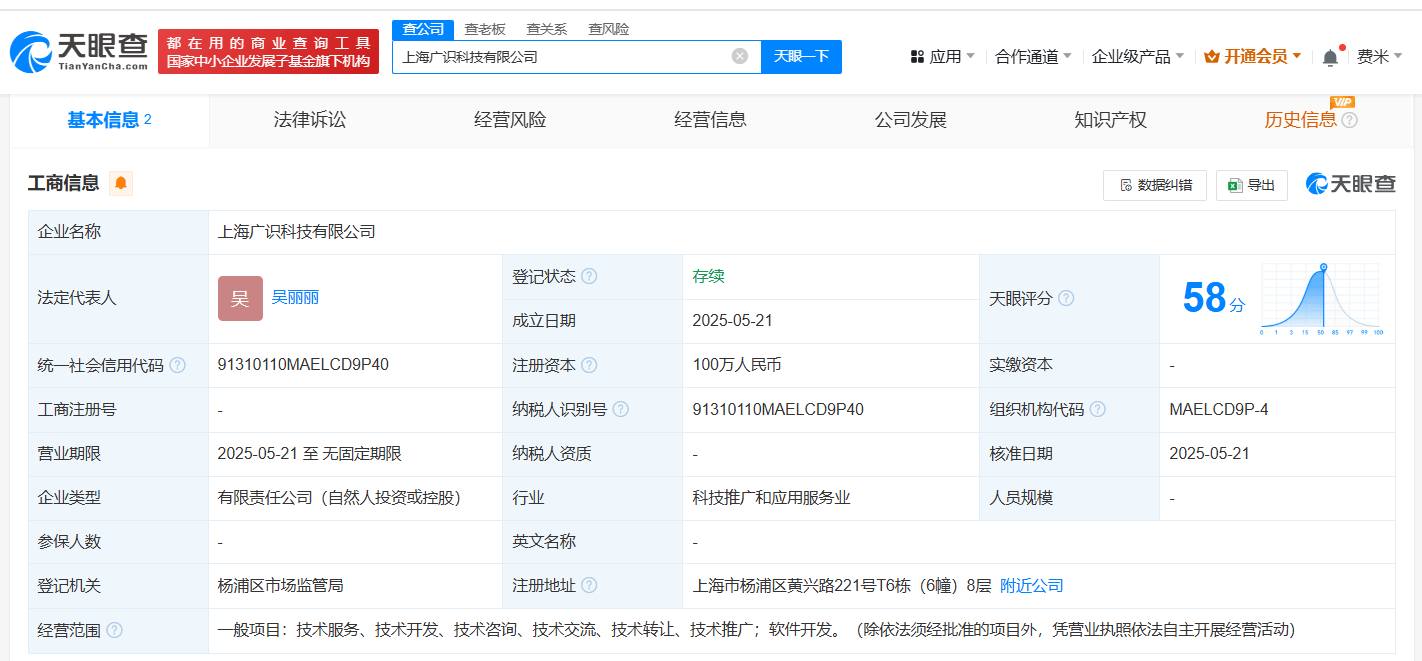The height and width of the screenshot is (661, 1422).
Task: Expand the 企业级产品 menu
Action: [x=1137, y=57]
